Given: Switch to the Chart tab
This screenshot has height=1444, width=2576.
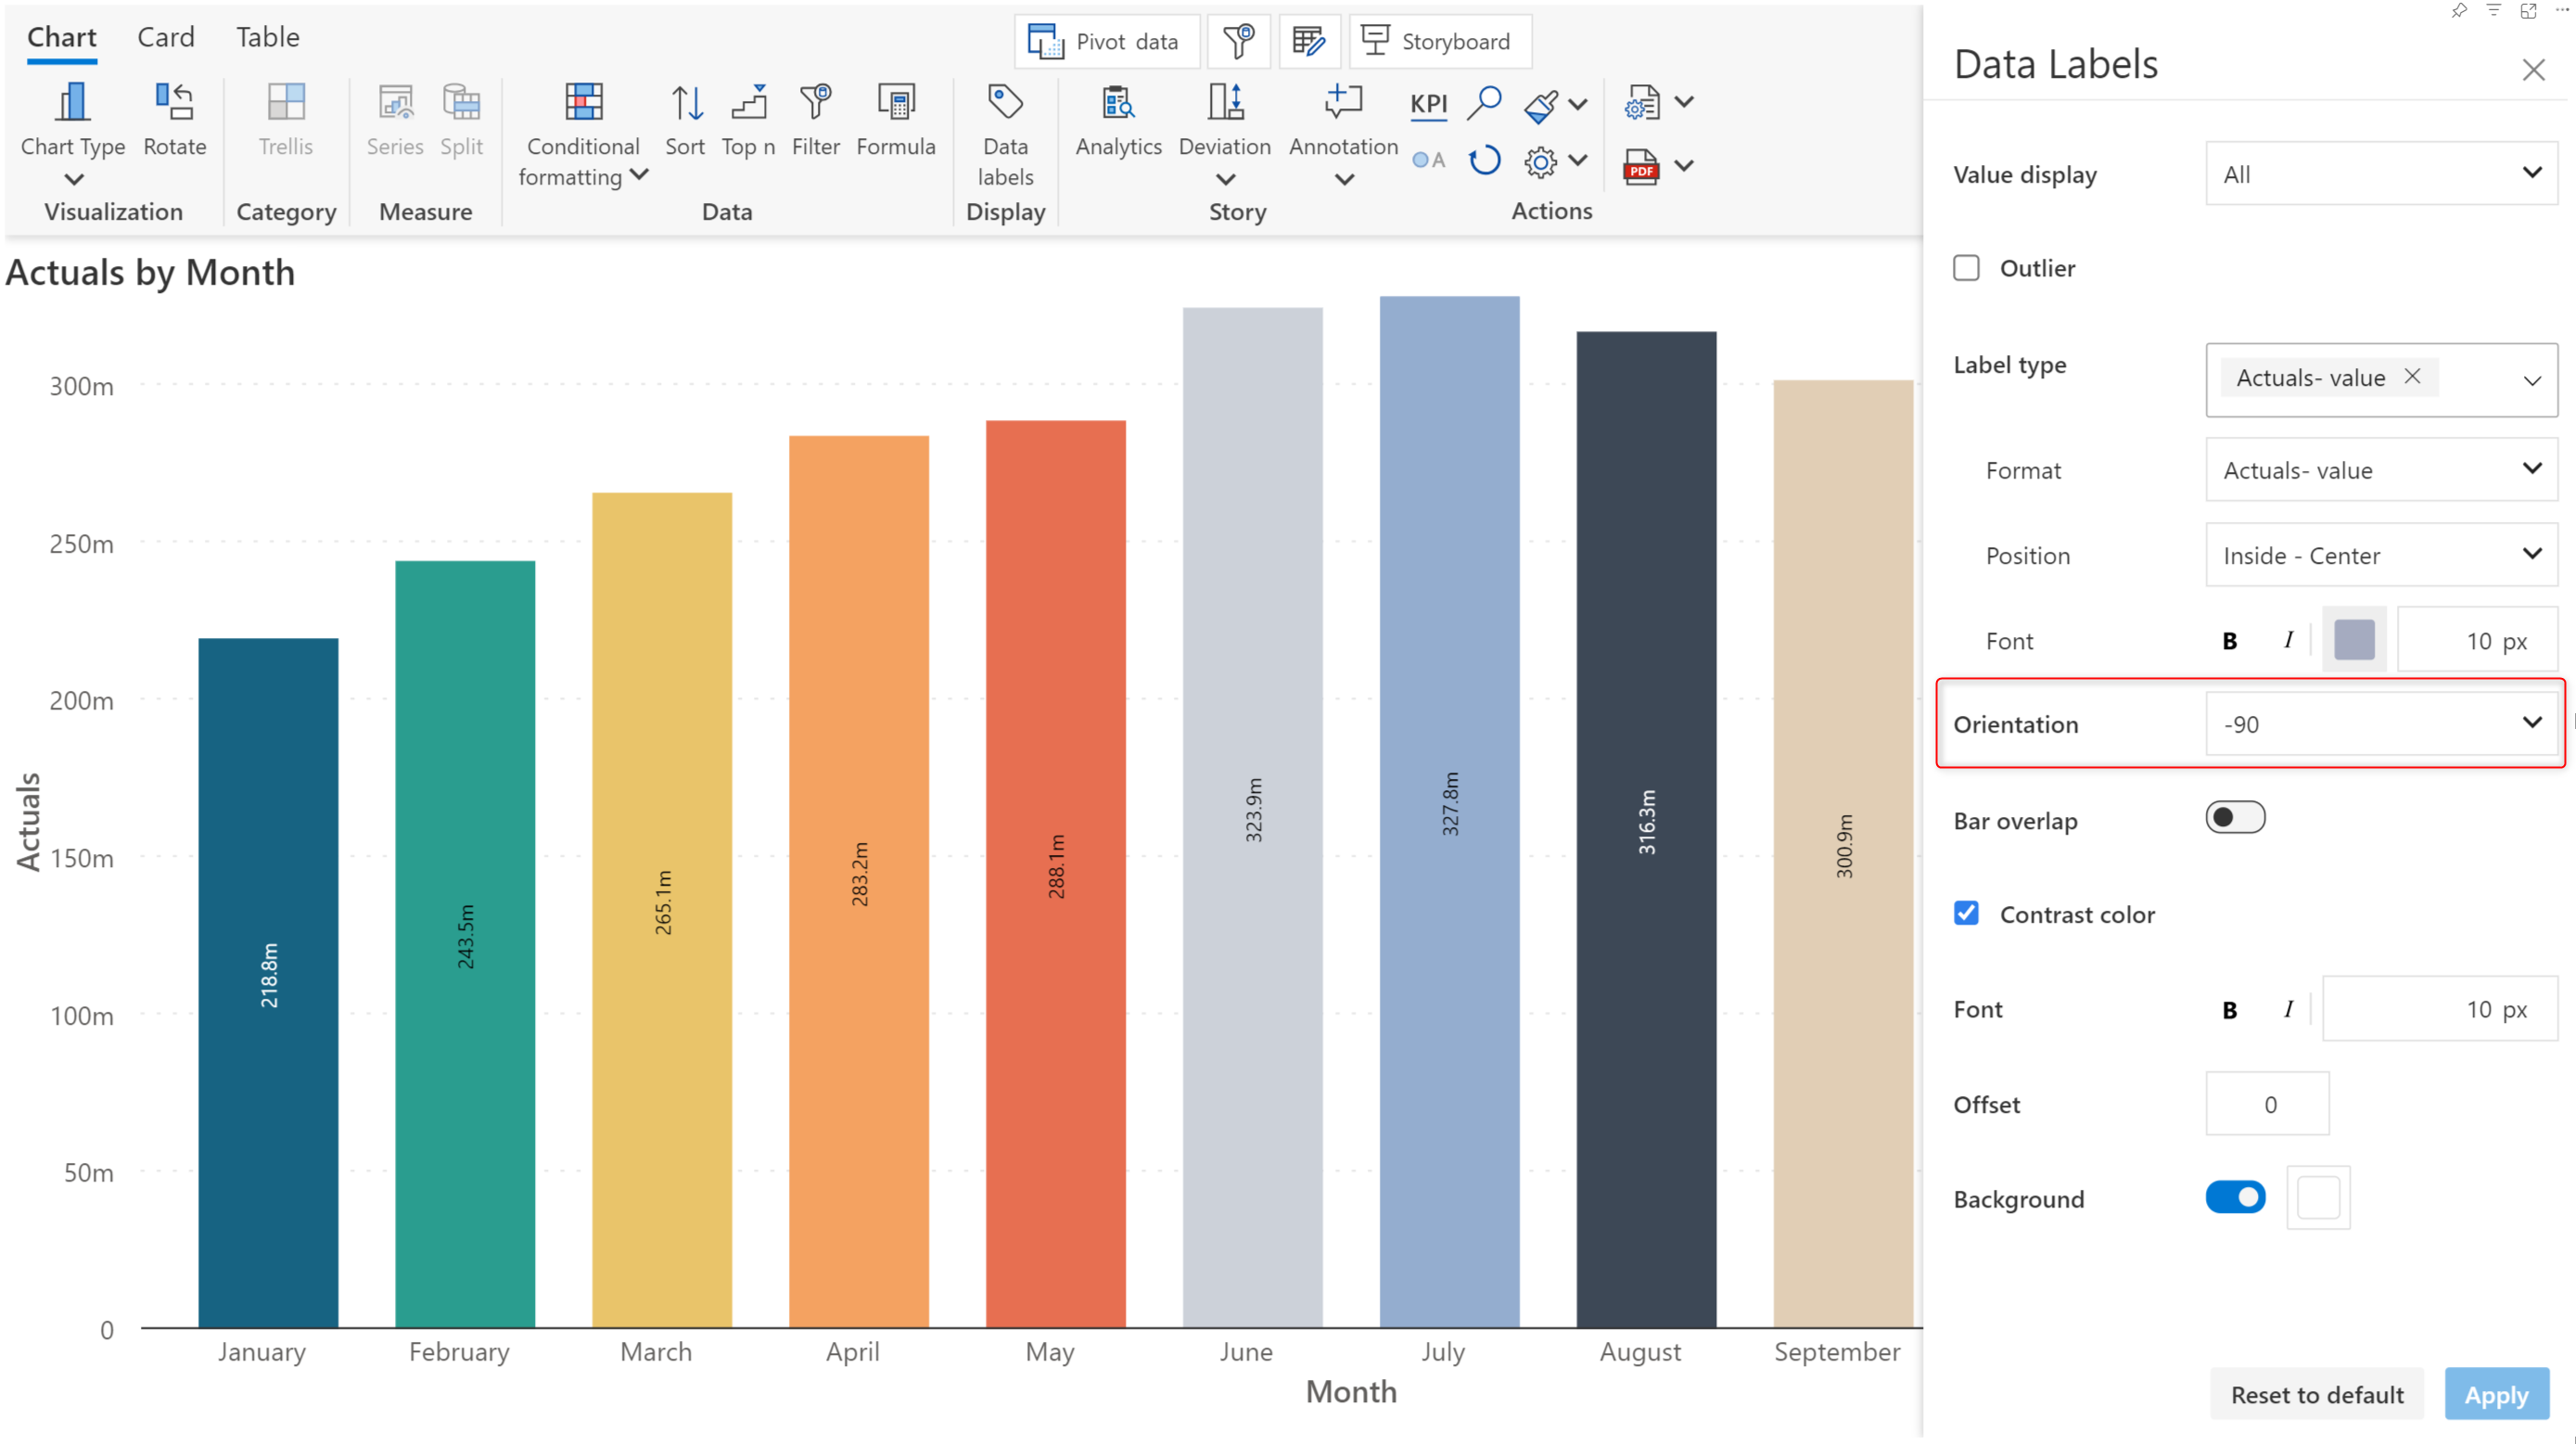Looking at the screenshot, I should tap(62, 37).
